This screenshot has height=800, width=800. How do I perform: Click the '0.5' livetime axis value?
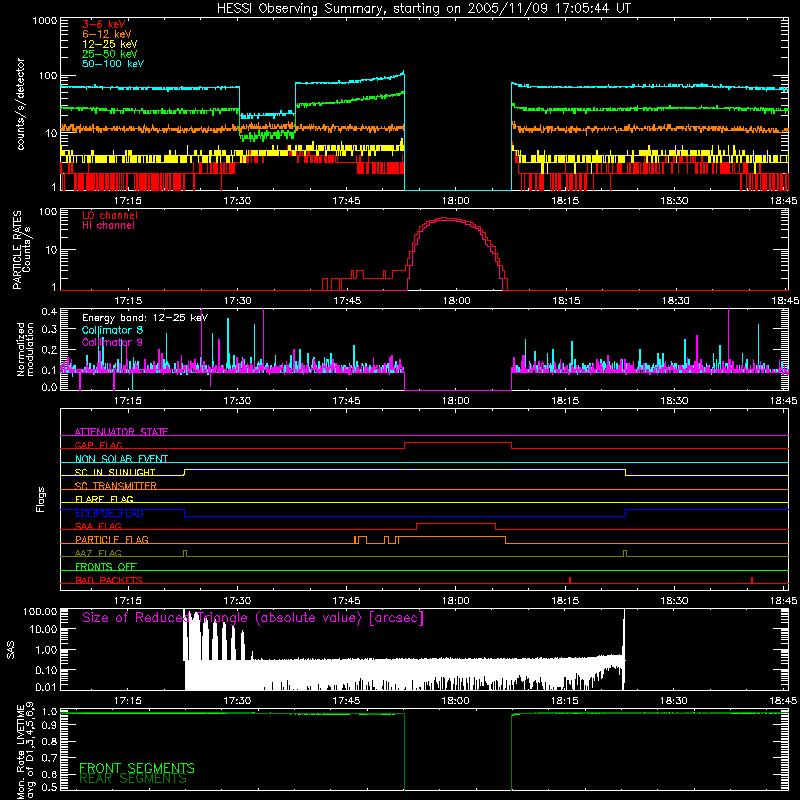tap(49, 787)
